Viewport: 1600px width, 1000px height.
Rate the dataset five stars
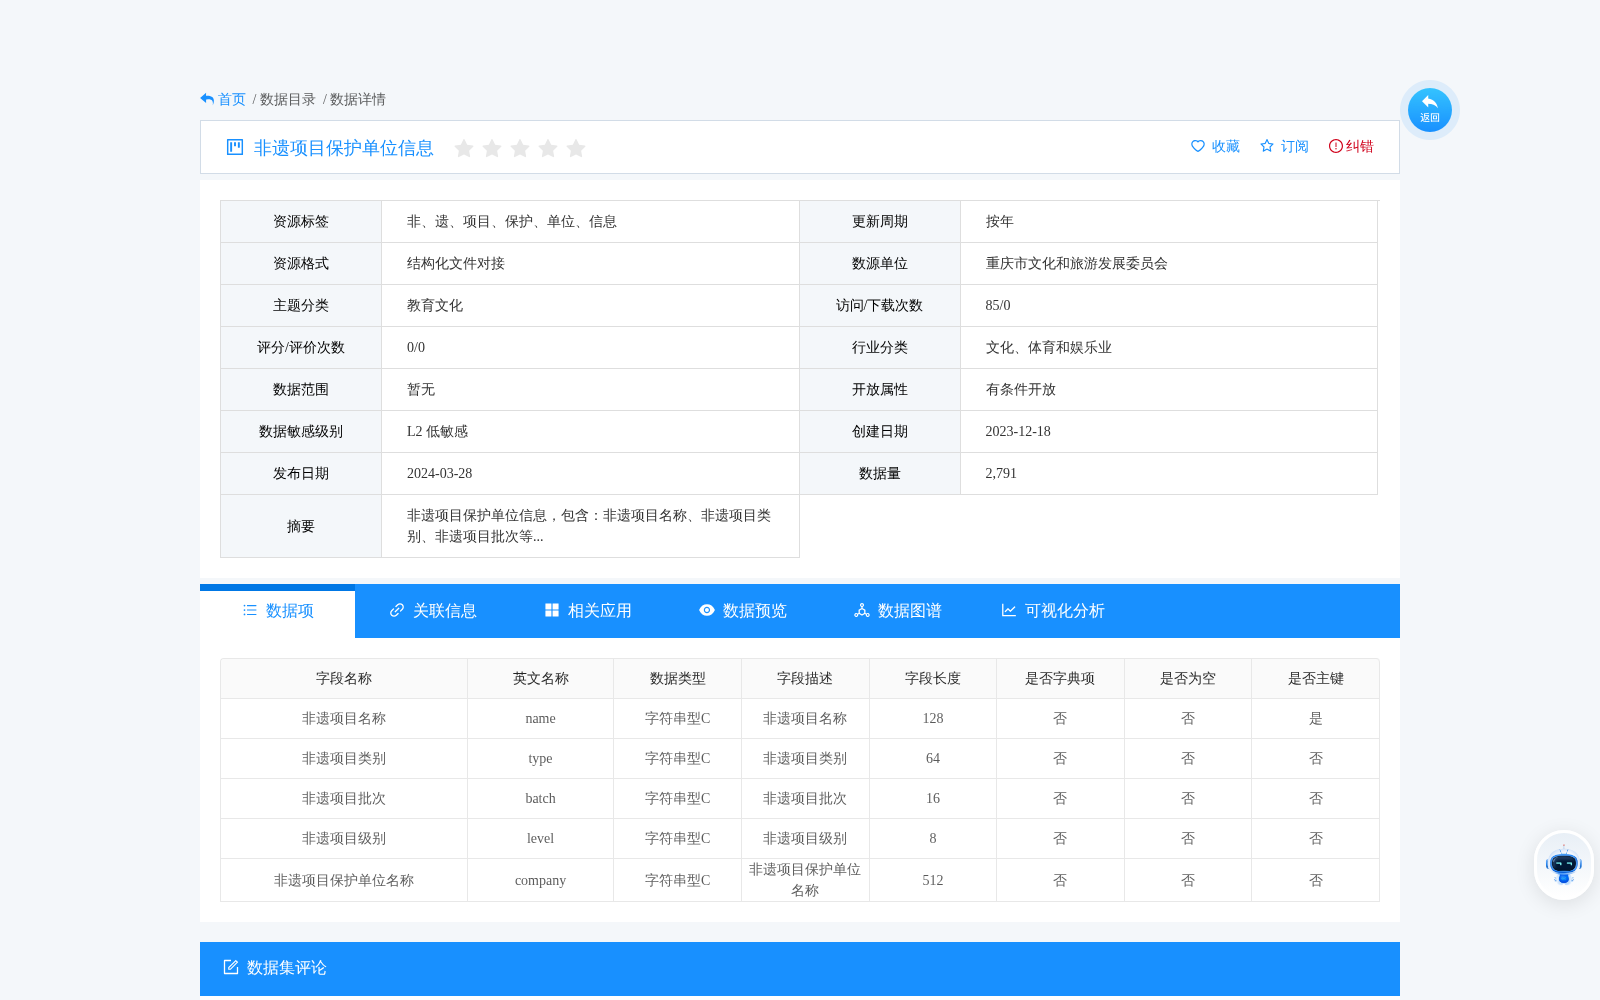point(576,148)
